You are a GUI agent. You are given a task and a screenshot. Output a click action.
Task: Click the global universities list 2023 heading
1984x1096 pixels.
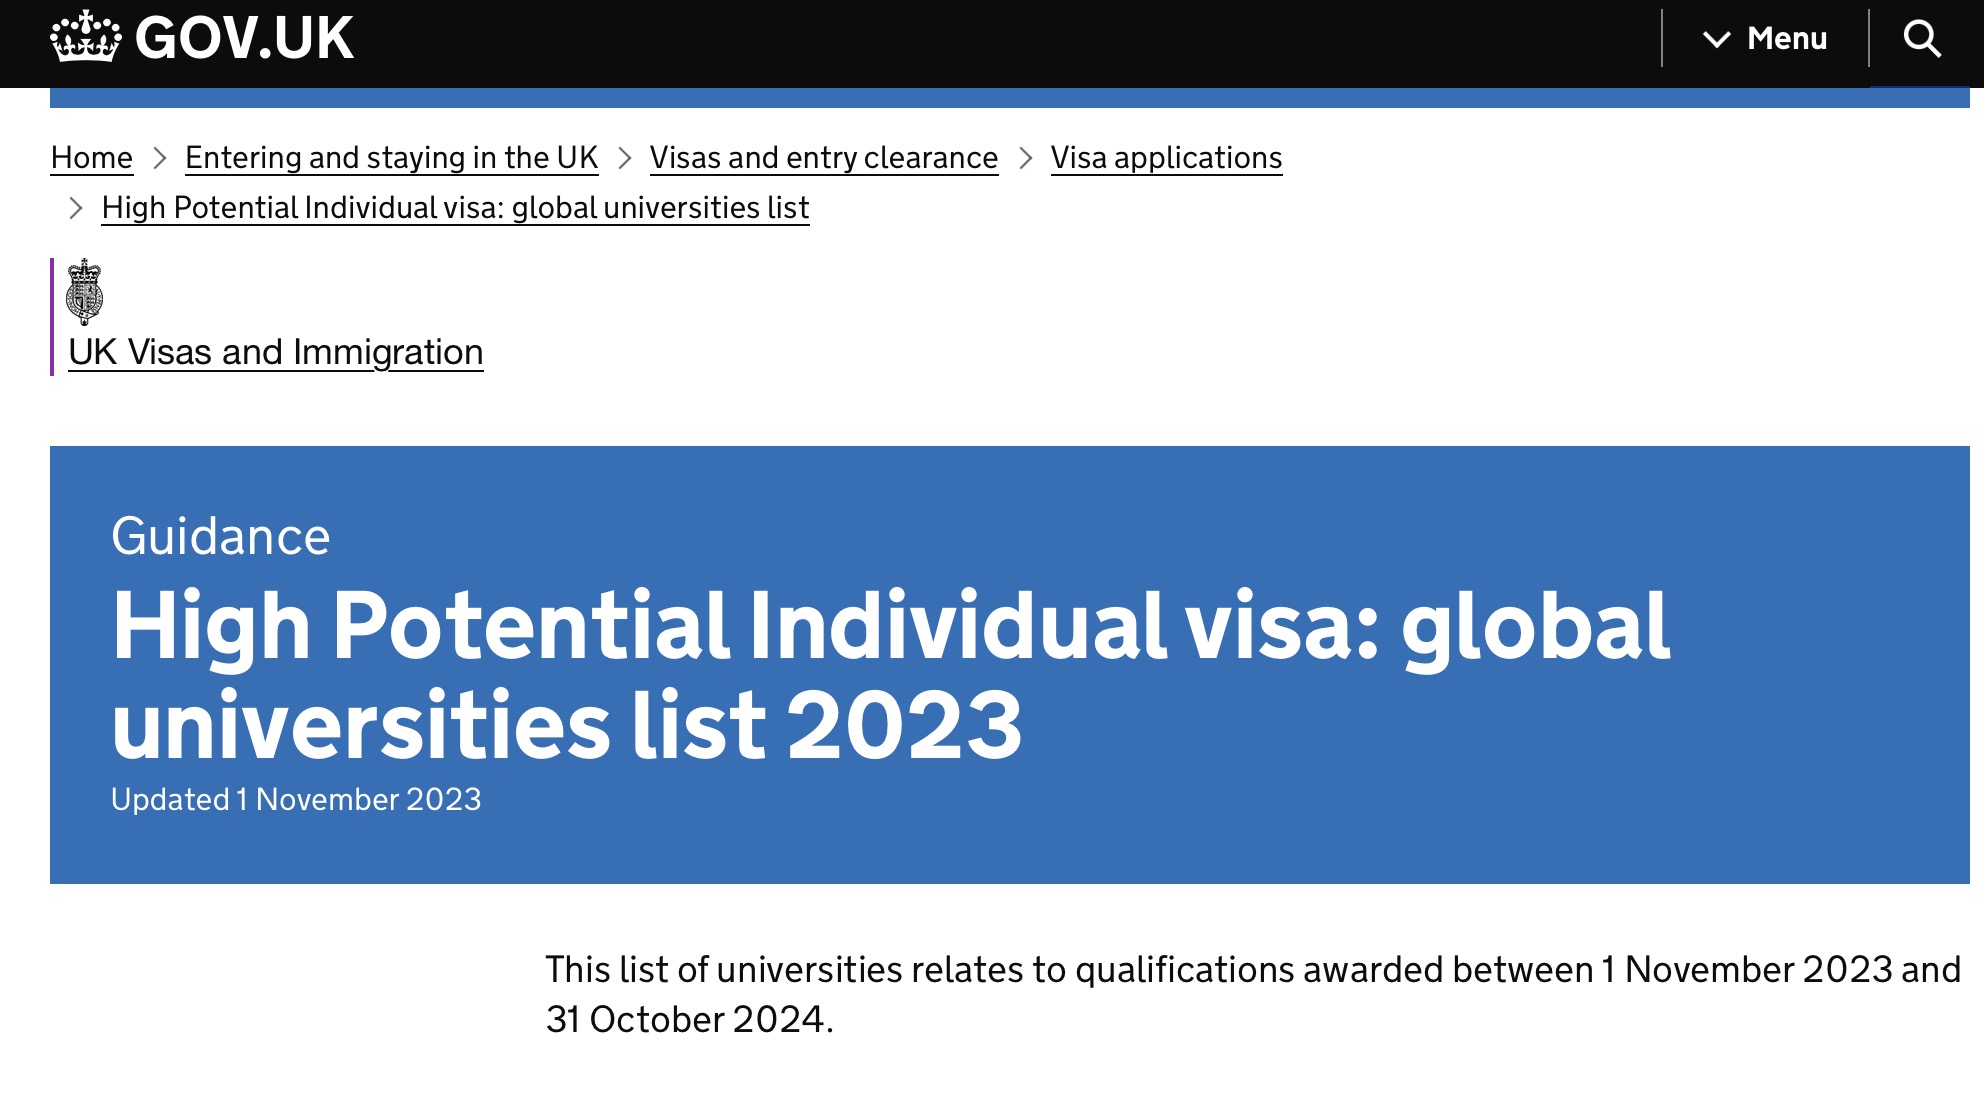[890, 675]
